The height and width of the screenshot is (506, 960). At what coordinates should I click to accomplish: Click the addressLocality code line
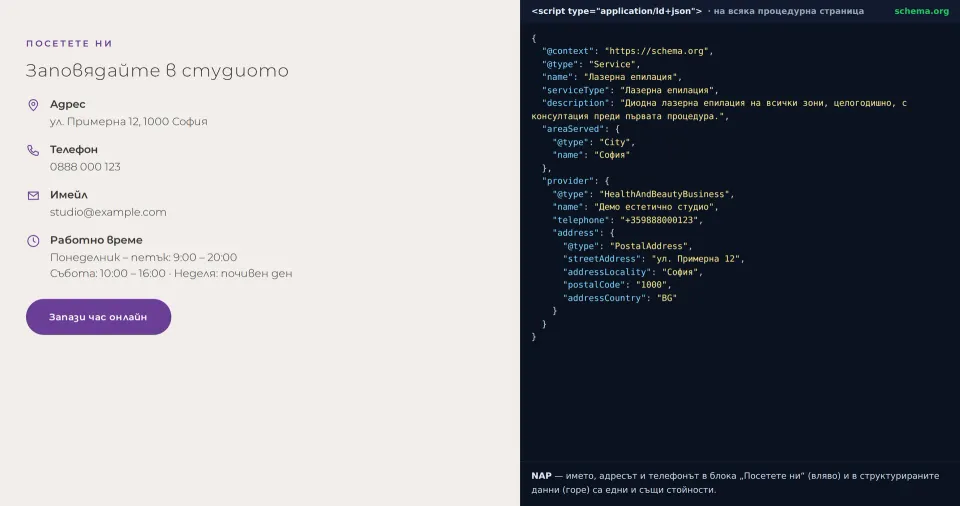tap(633, 272)
